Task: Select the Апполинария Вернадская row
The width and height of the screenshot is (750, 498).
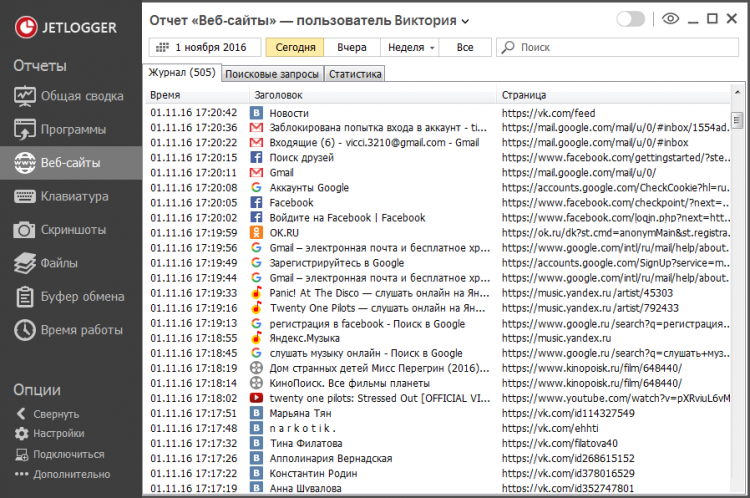Action: pos(438,458)
